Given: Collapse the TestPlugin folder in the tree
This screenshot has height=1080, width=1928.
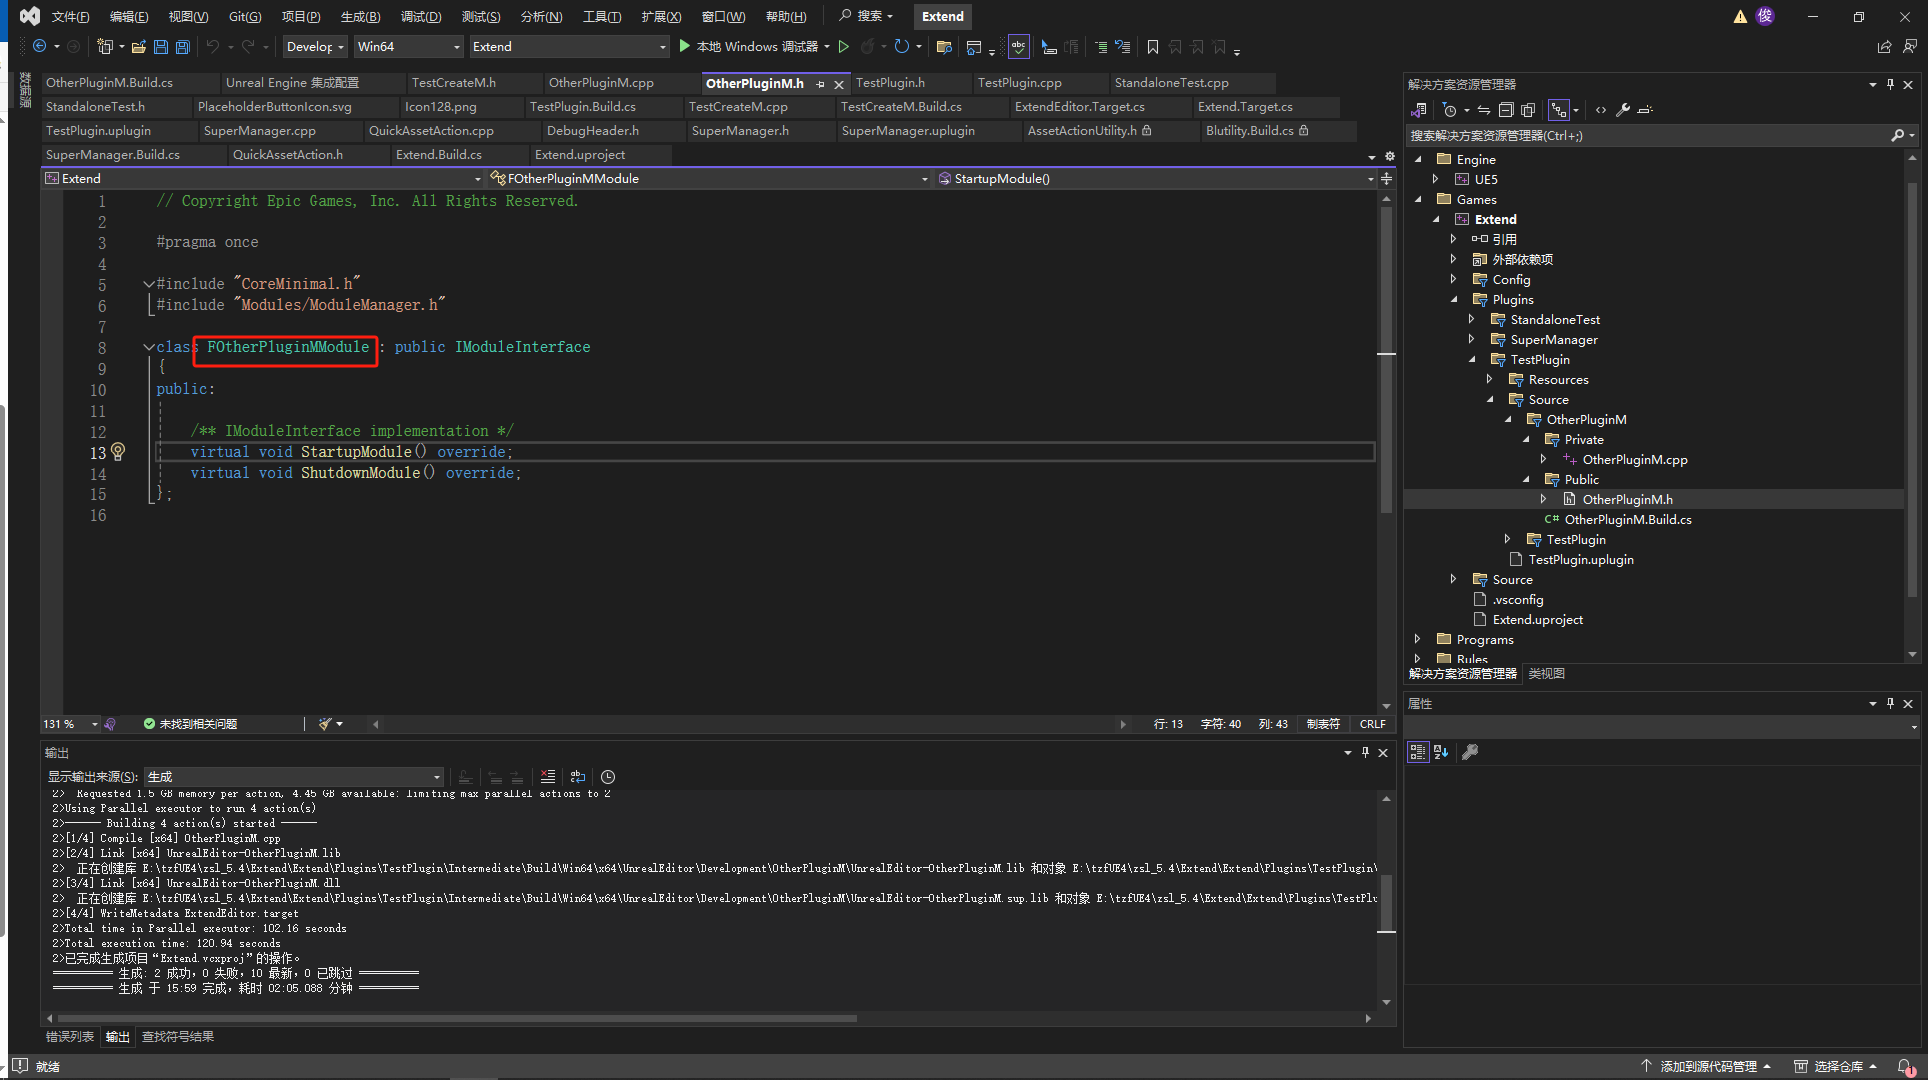Looking at the screenshot, I should tap(1472, 360).
